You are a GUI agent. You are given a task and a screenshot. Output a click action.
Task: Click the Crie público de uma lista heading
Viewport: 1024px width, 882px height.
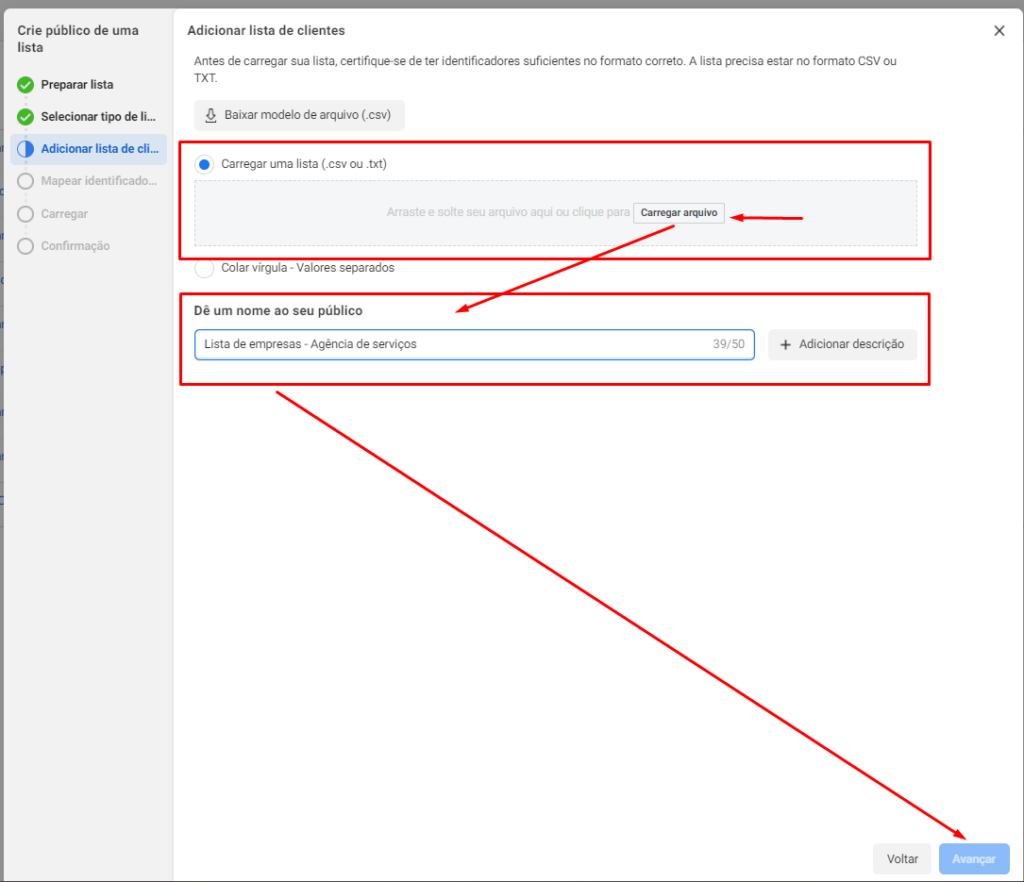pos(78,39)
